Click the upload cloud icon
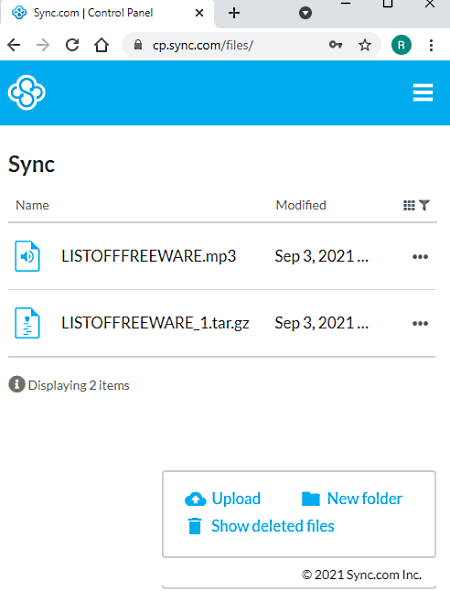 (x=195, y=499)
